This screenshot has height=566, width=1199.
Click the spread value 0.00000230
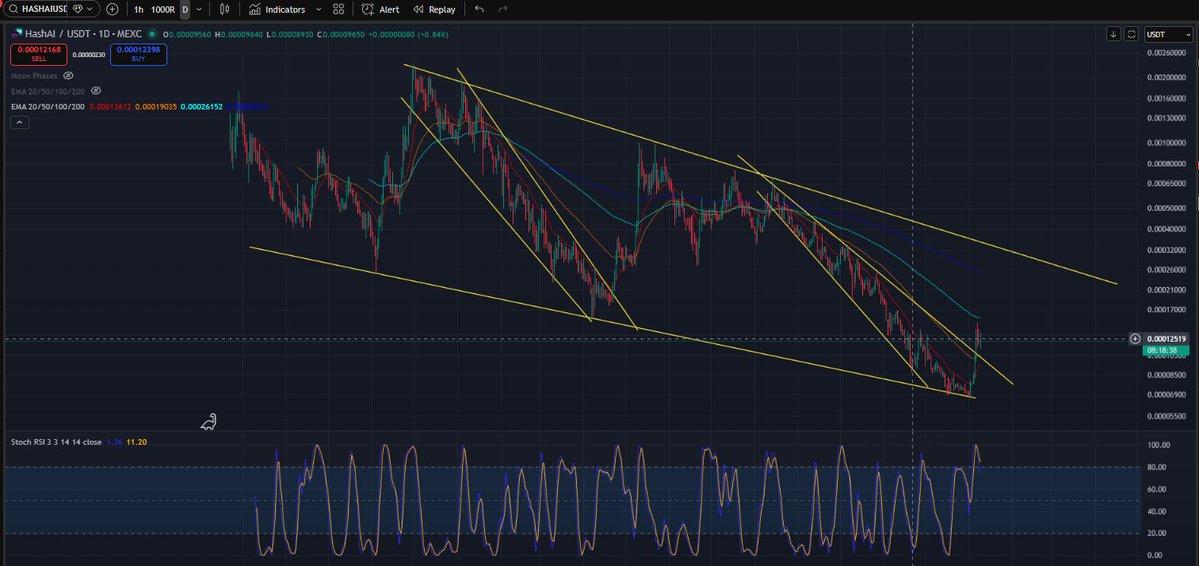click(89, 54)
